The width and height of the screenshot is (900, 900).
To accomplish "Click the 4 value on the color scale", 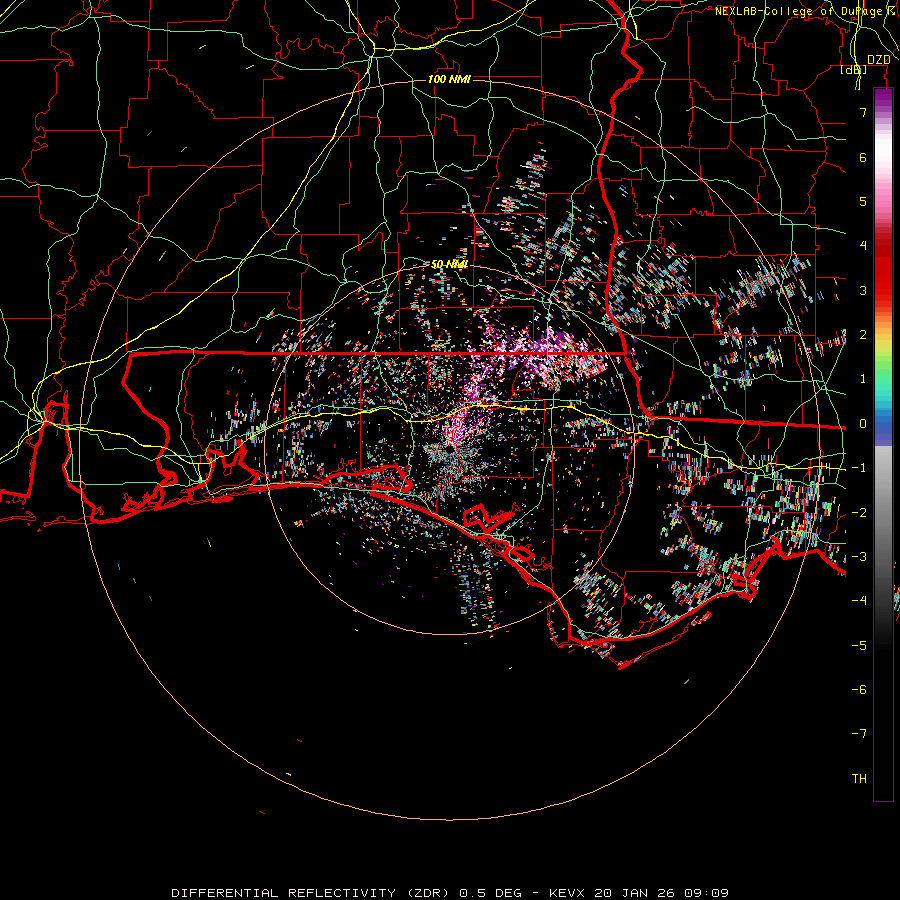I will pyautogui.click(x=863, y=246).
